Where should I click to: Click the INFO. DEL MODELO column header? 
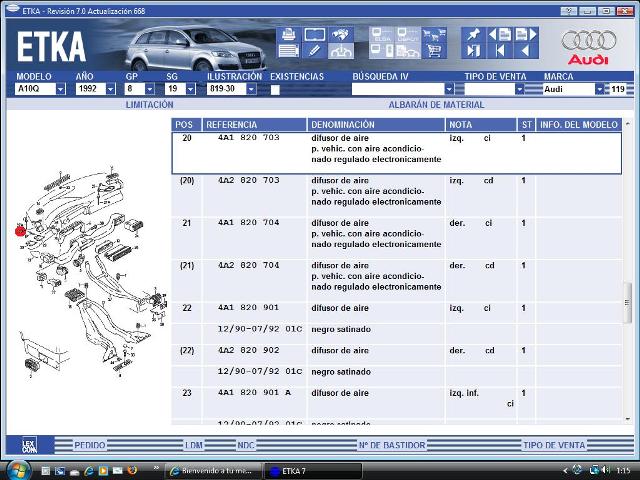[579, 124]
